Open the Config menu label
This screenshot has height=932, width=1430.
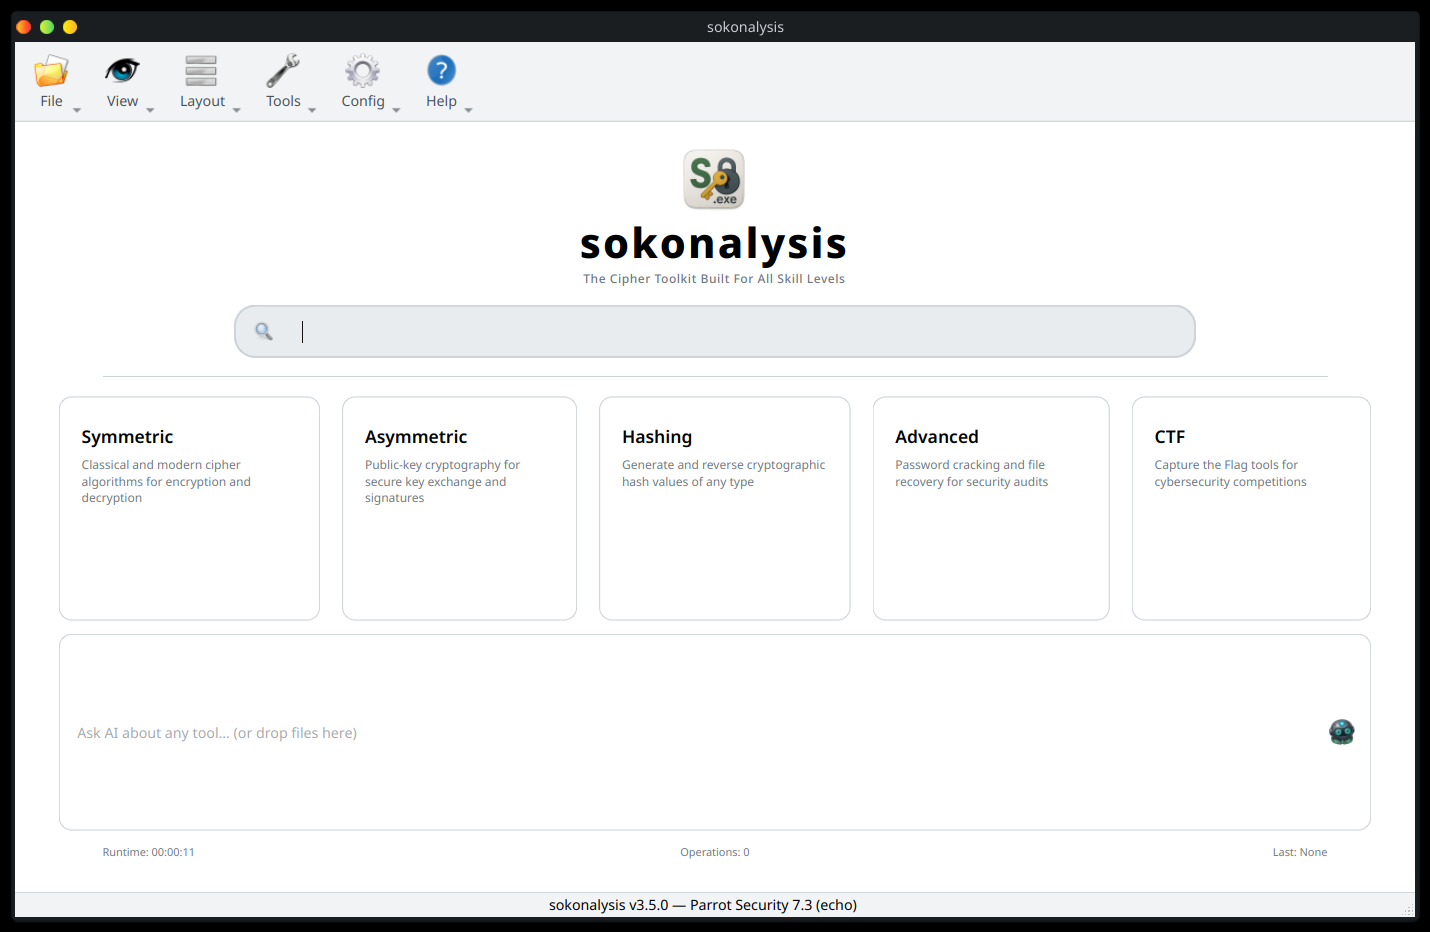pyautogui.click(x=363, y=101)
